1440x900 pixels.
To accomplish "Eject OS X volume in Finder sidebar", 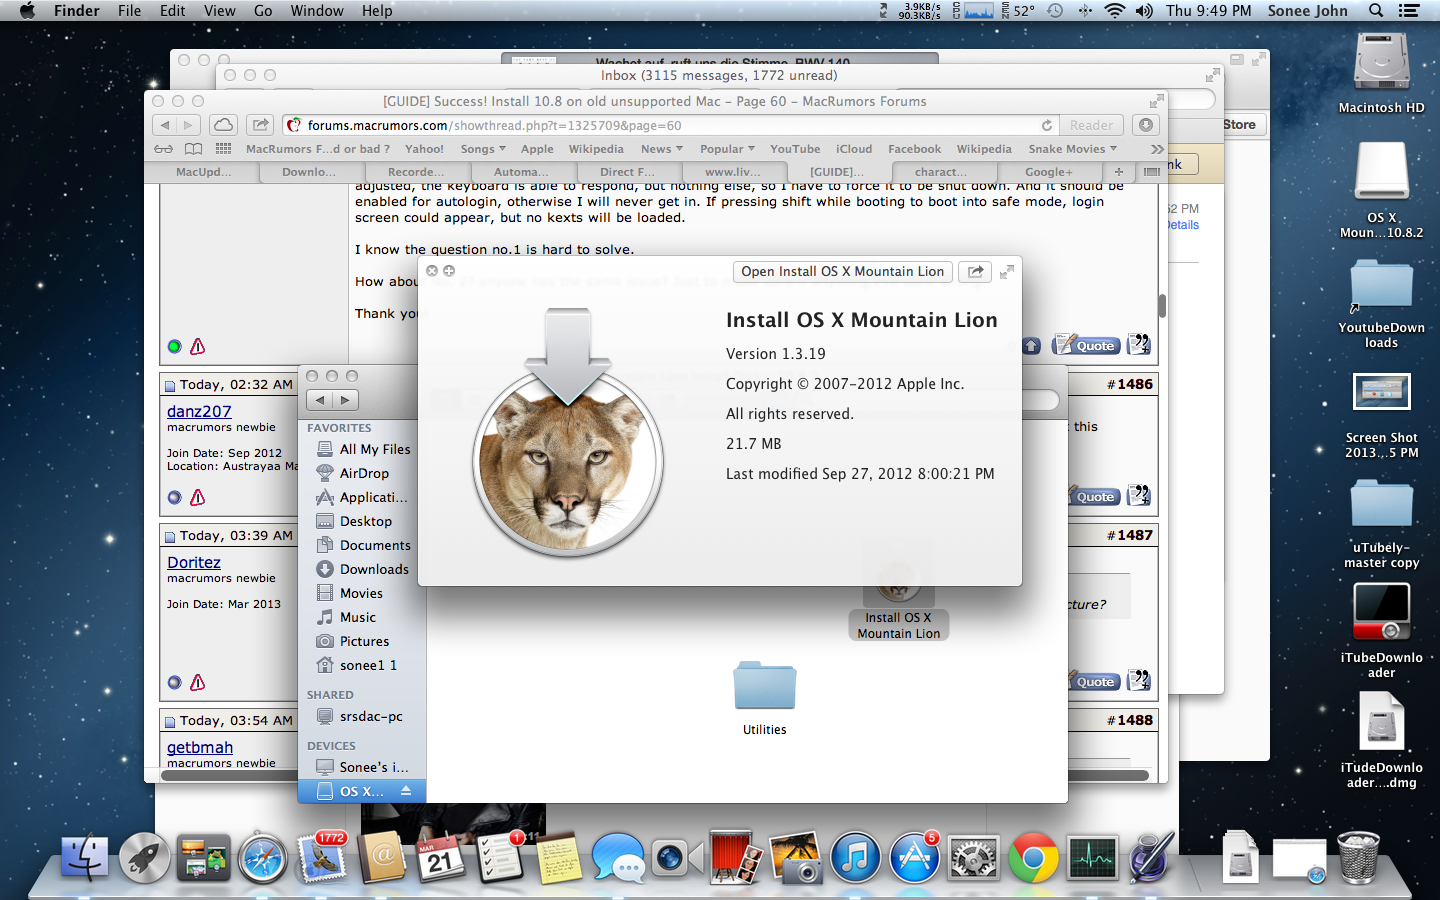I will [x=406, y=791].
